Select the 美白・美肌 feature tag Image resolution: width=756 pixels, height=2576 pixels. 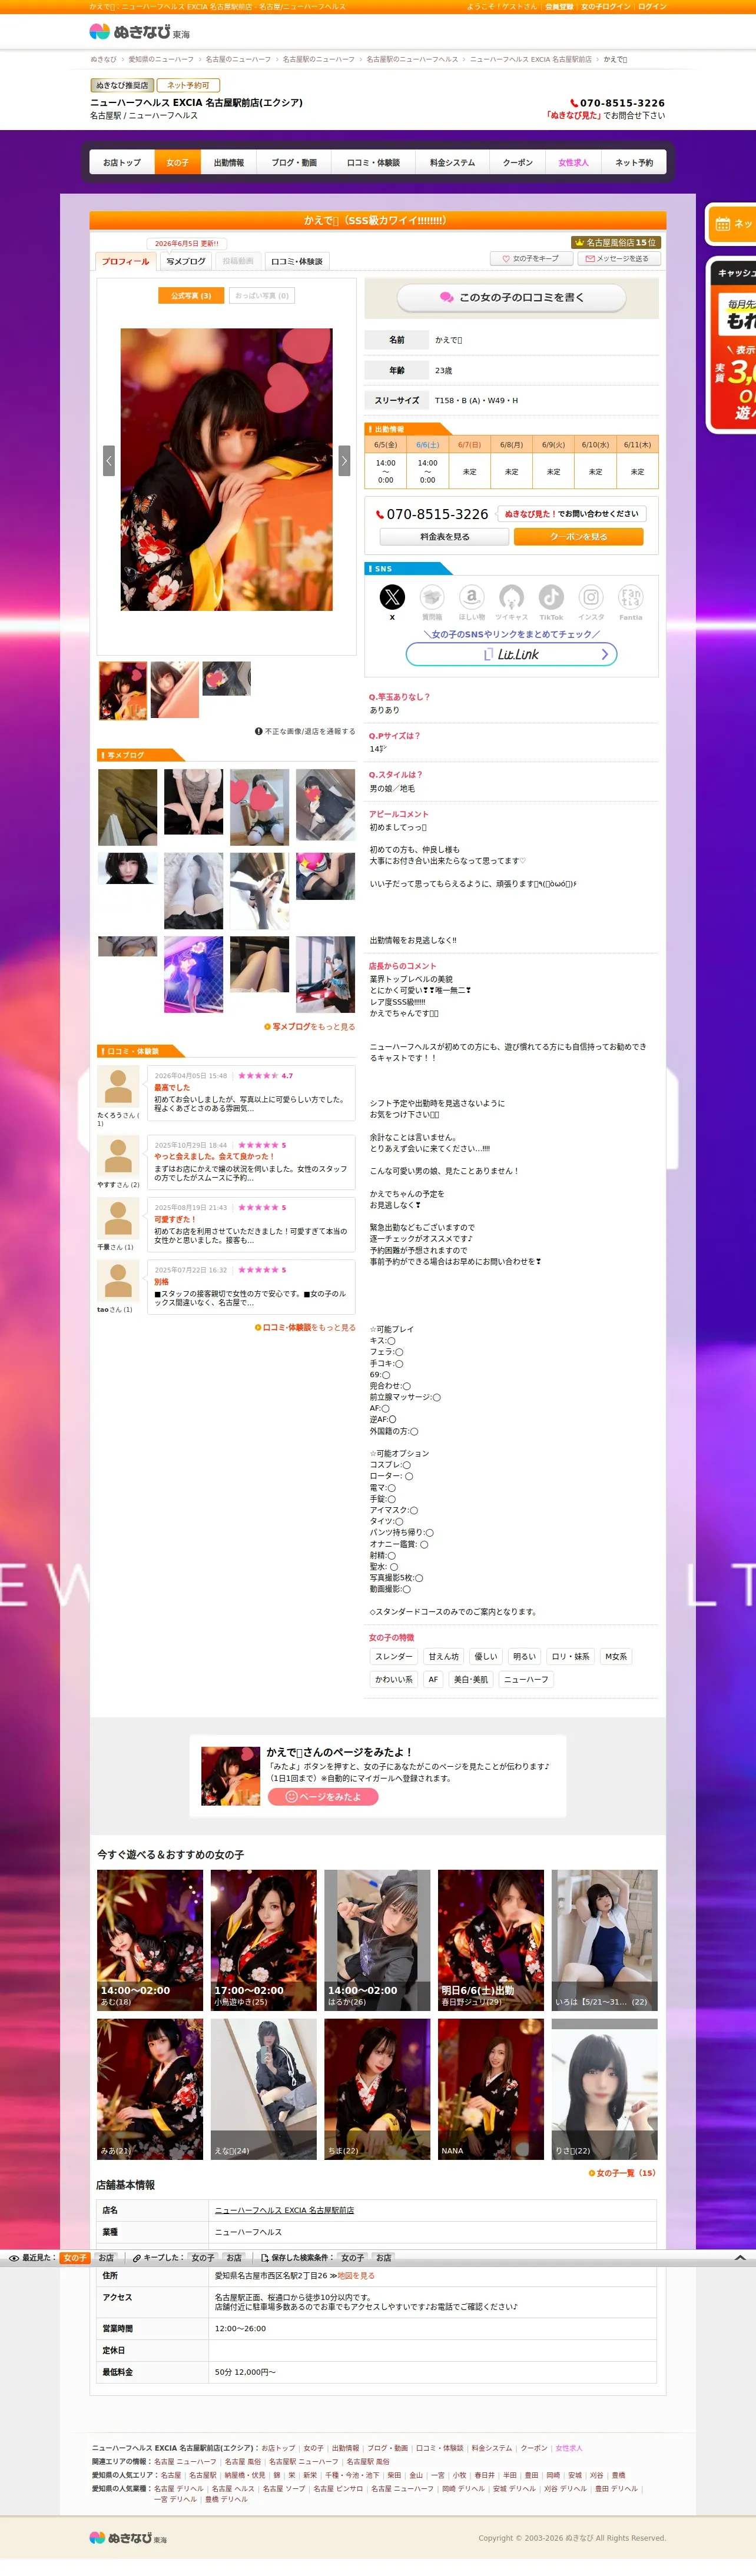[471, 1680]
